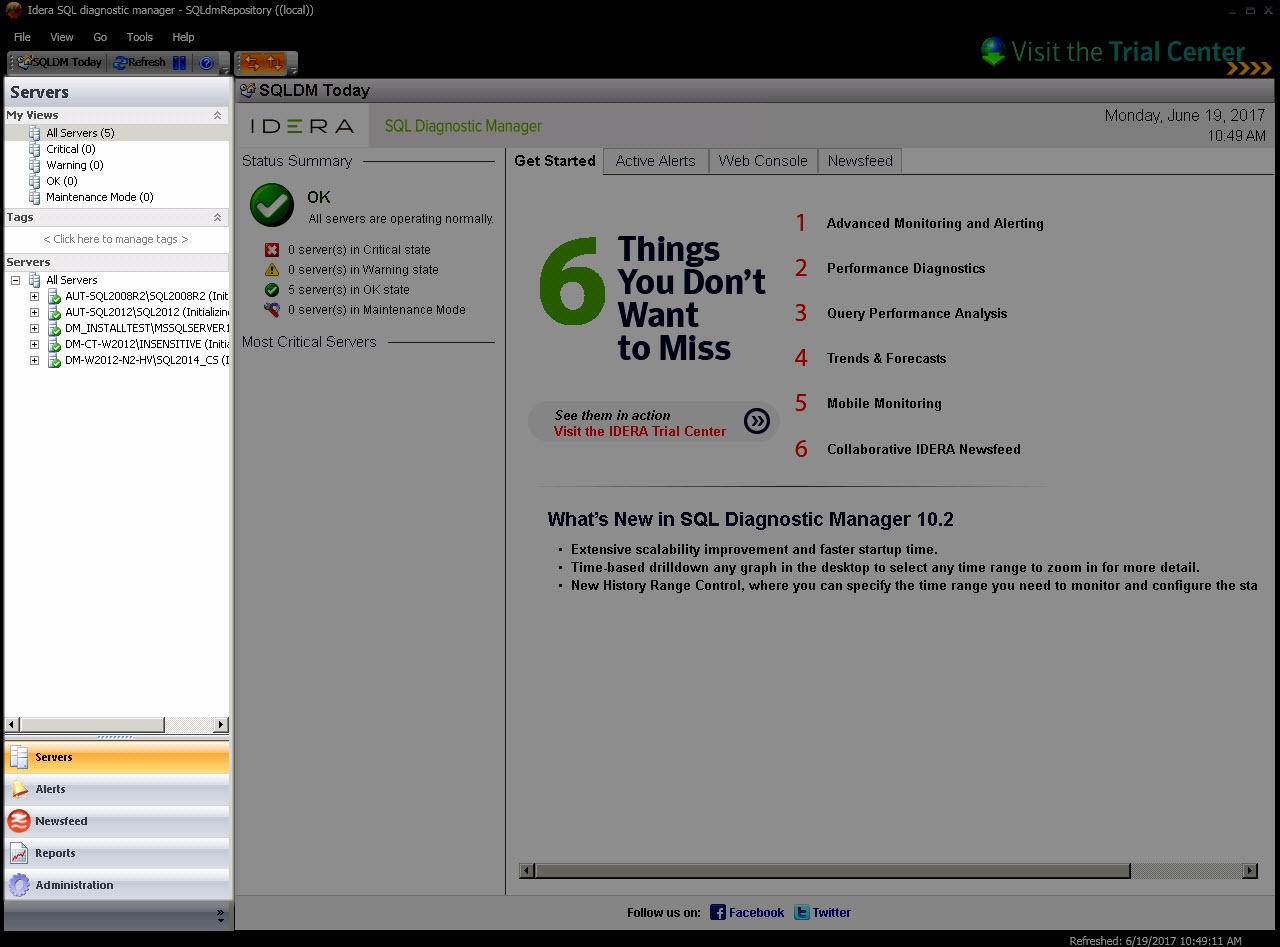Expand the AUT-SQL2012\SQL2012 server node
The width and height of the screenshot is (1280, 947).
pos(34,312)
